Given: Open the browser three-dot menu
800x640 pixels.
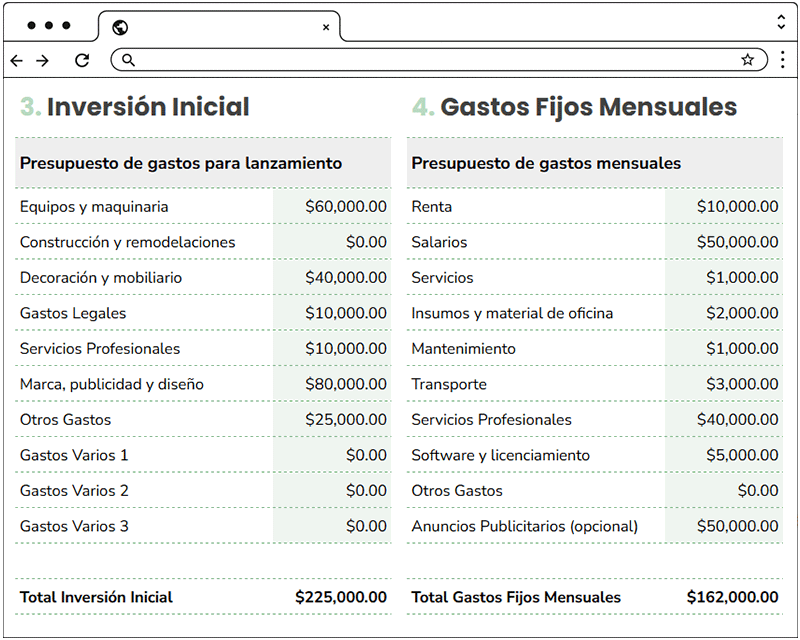Looking at the screenshot, I should point(783,60).
